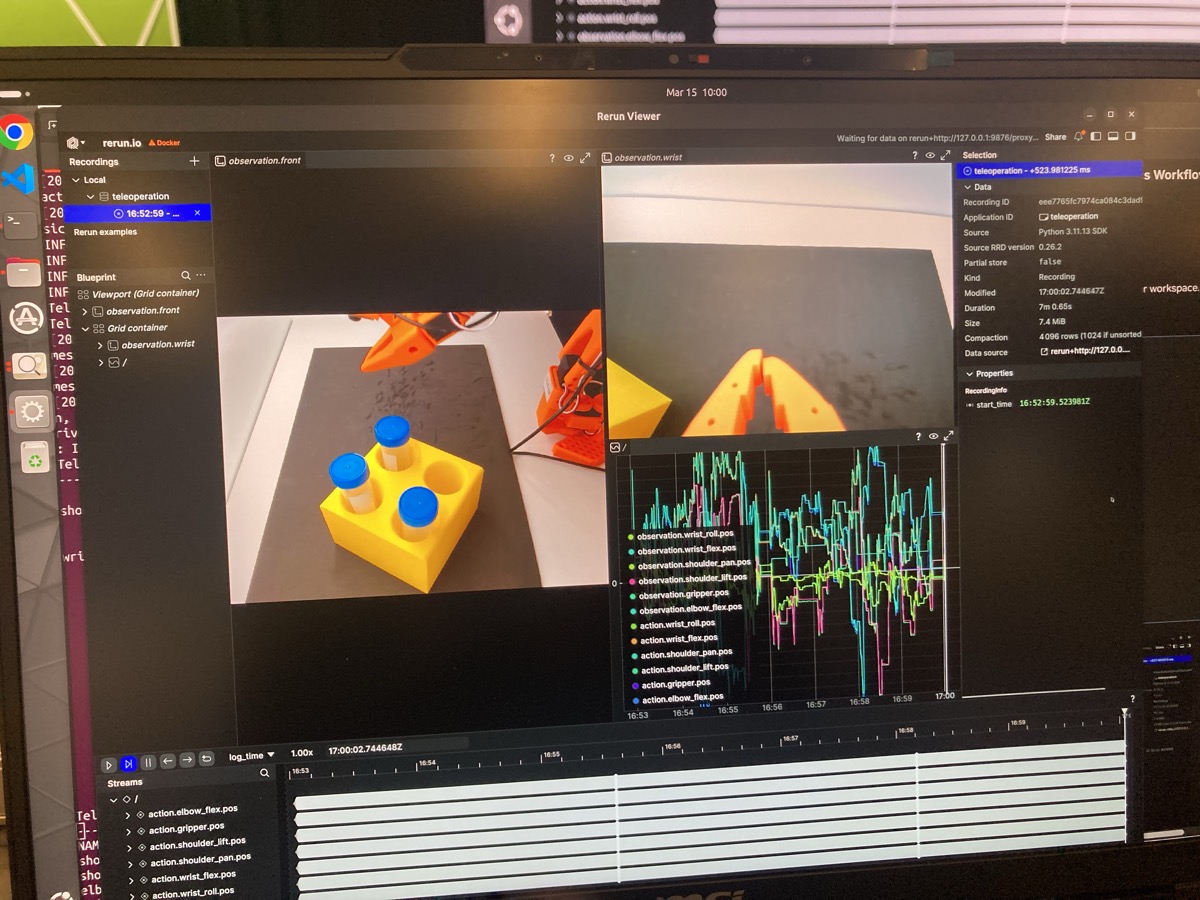The height and width of the screenshot is (900, 1200).
Task: Click the help question mark on observation.wrist
Action: (915, 157)
